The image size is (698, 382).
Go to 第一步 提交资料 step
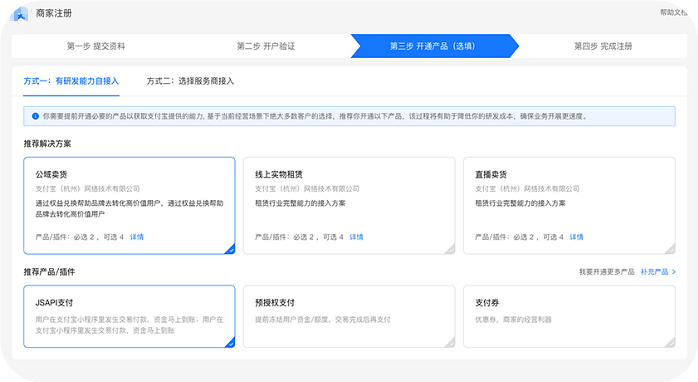tap(96, 46)
